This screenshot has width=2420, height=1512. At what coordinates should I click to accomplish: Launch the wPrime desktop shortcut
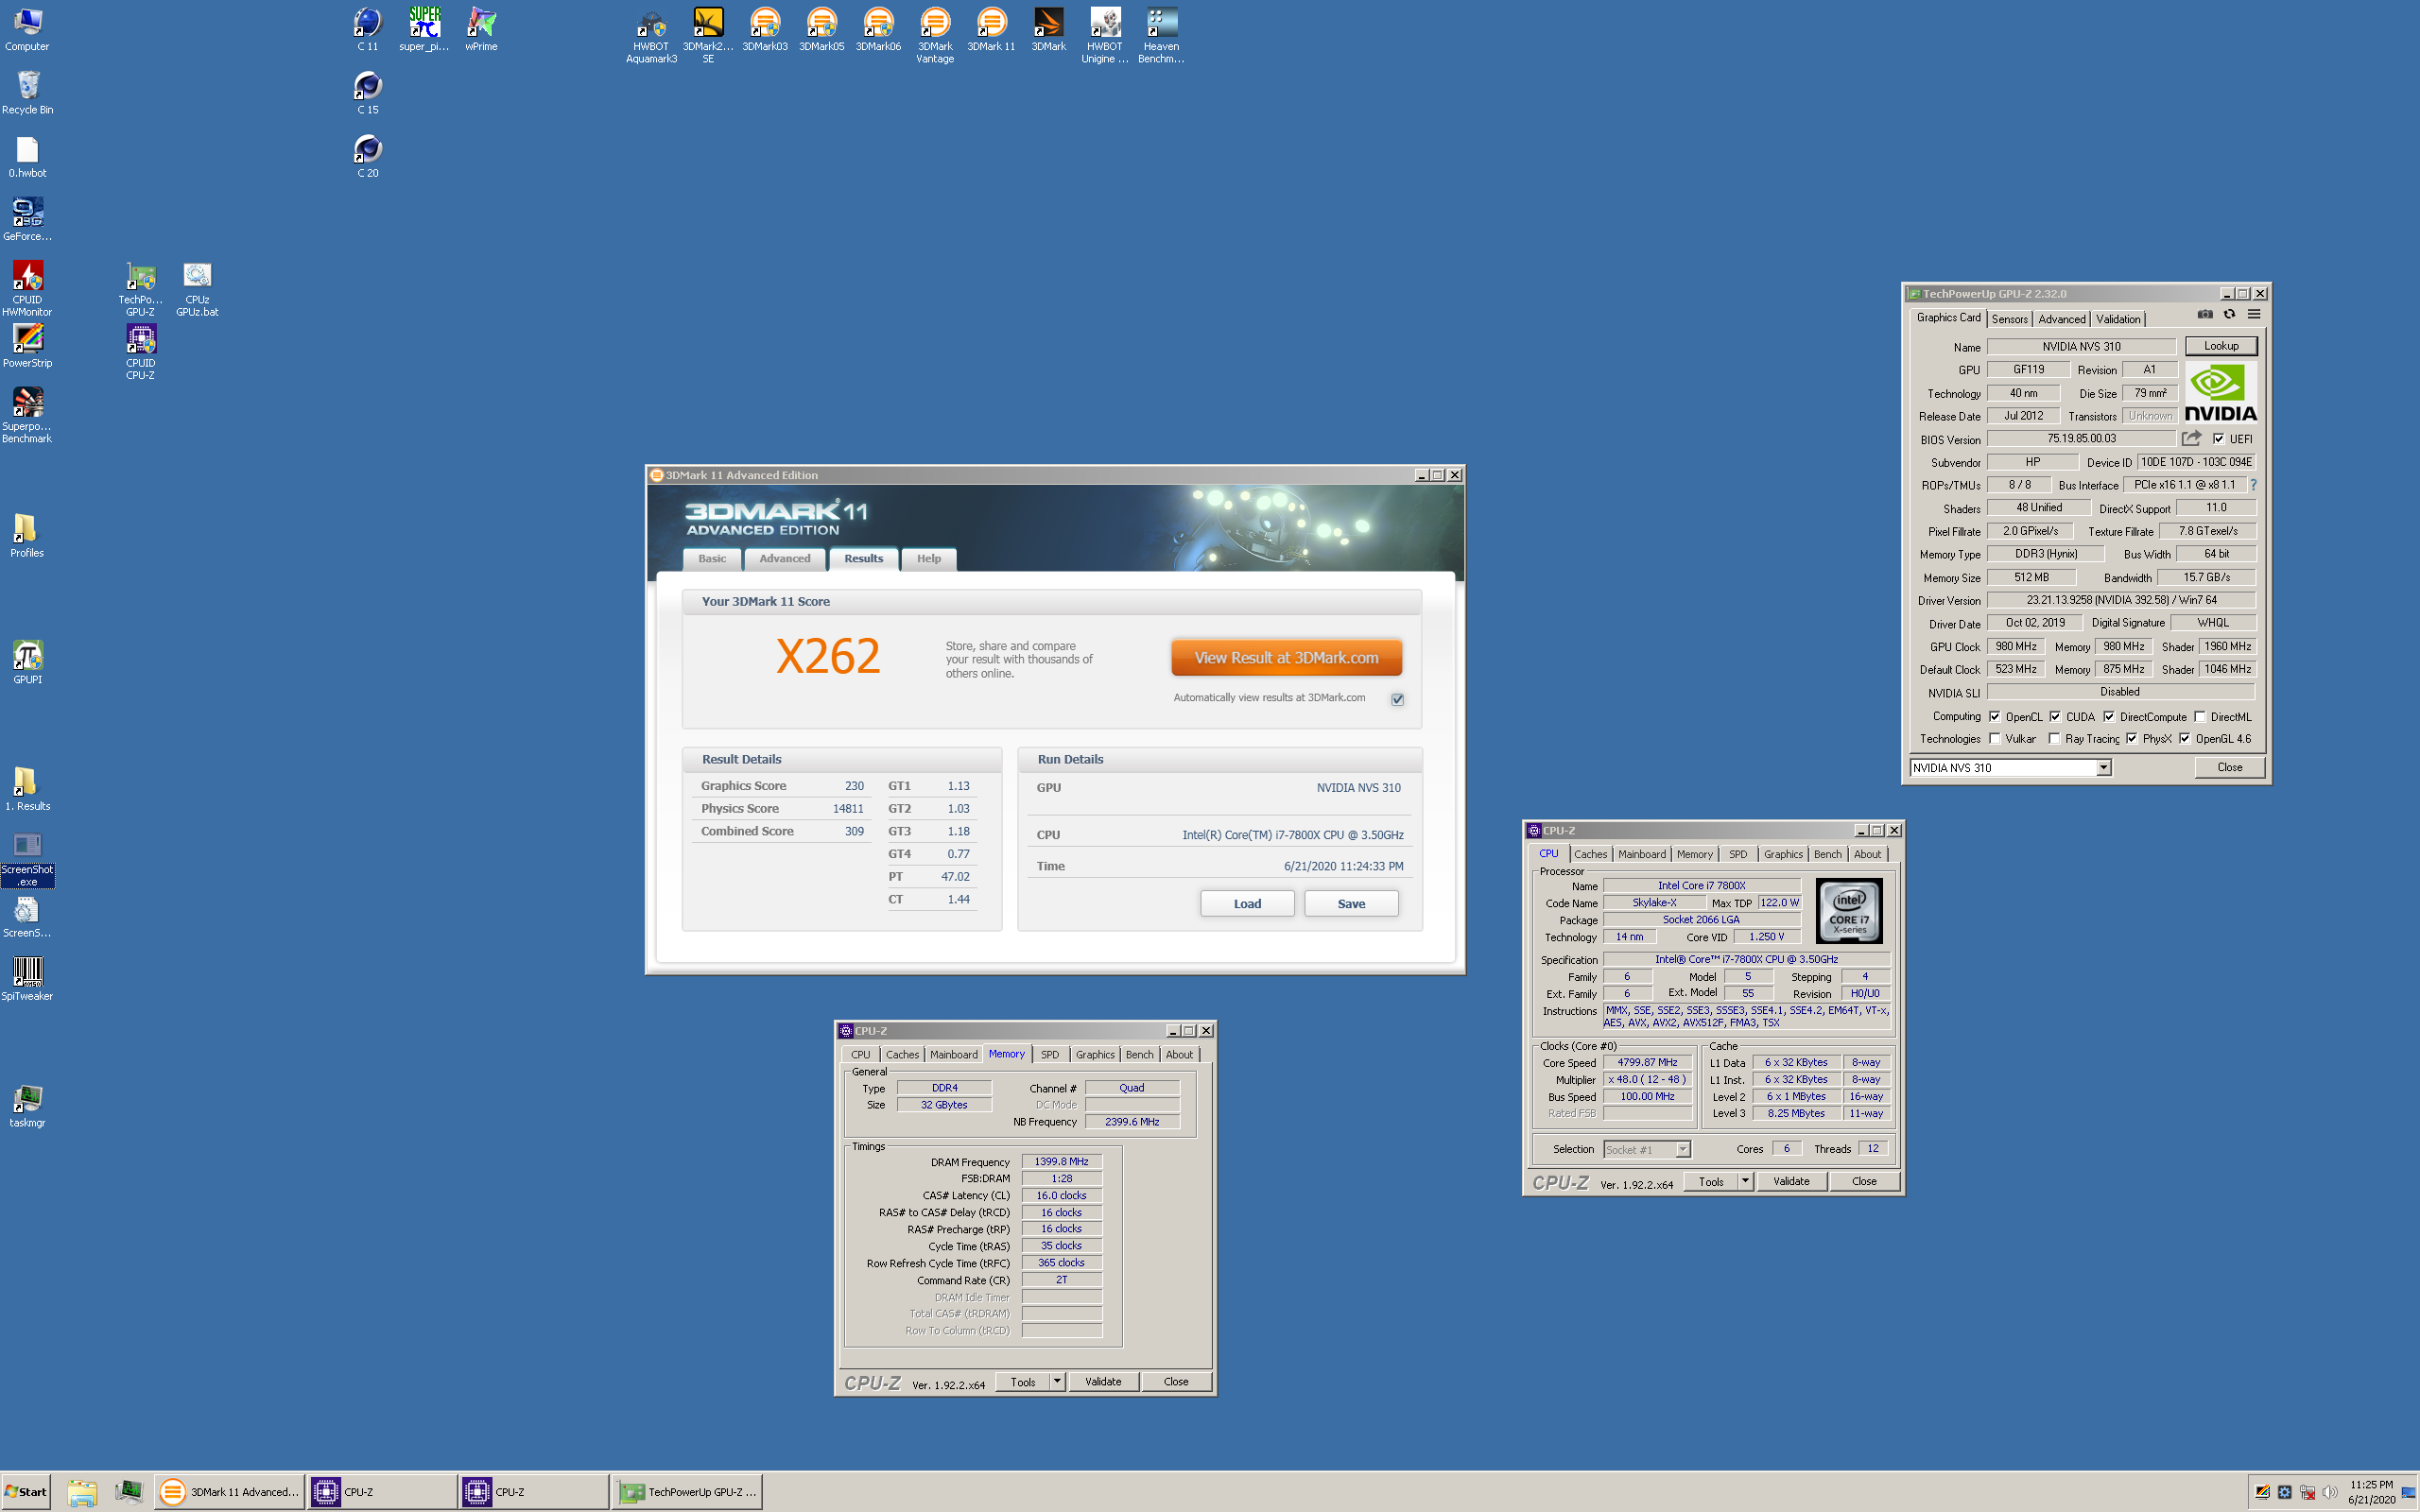(481, 30)
